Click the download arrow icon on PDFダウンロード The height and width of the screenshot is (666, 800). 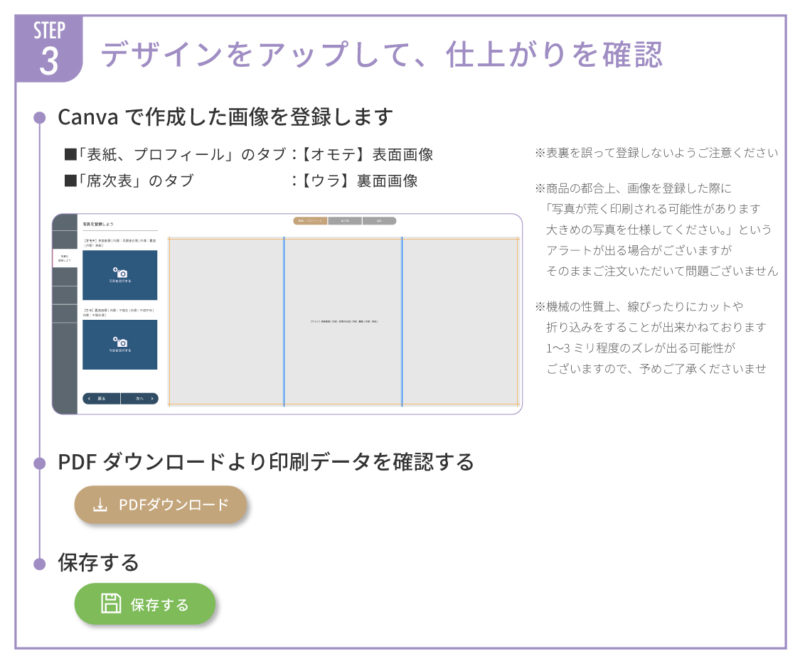[100, 505]
